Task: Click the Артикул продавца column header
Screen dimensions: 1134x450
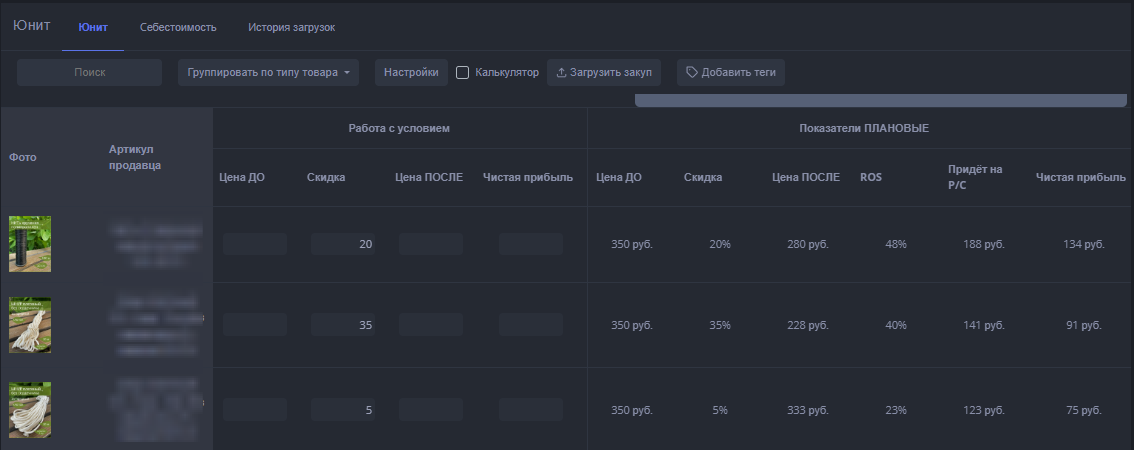Action: pyautogui.click(x=135, y=157)
